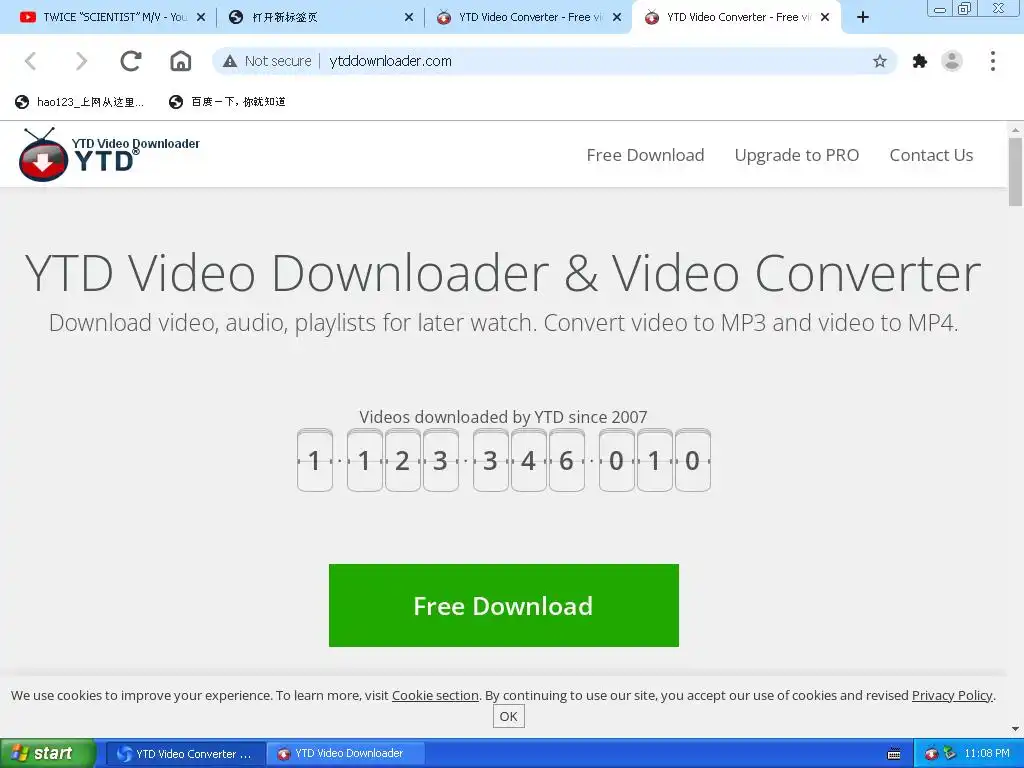This screenshot has width=1024, height=768.
Task: Go back with the browser back arrow
Action: (30, 61)
